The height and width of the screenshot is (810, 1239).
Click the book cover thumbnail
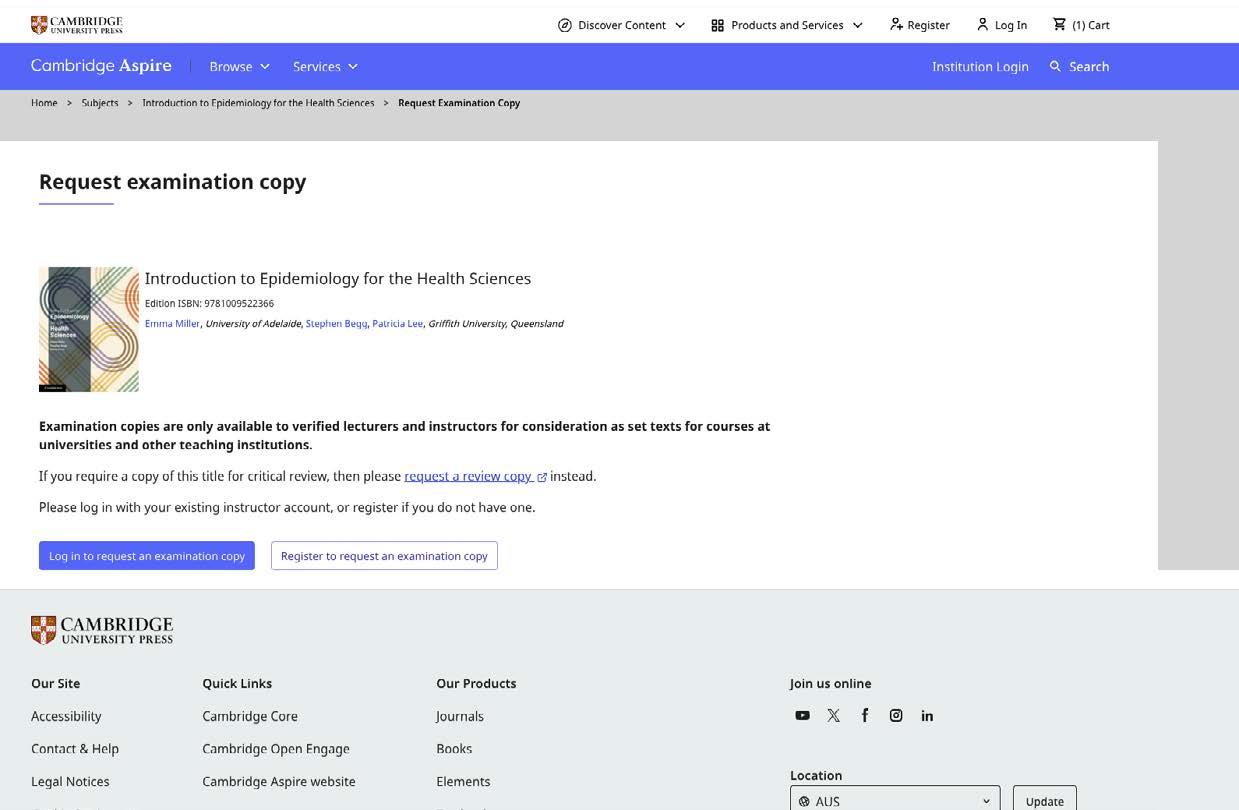point(89,329)
